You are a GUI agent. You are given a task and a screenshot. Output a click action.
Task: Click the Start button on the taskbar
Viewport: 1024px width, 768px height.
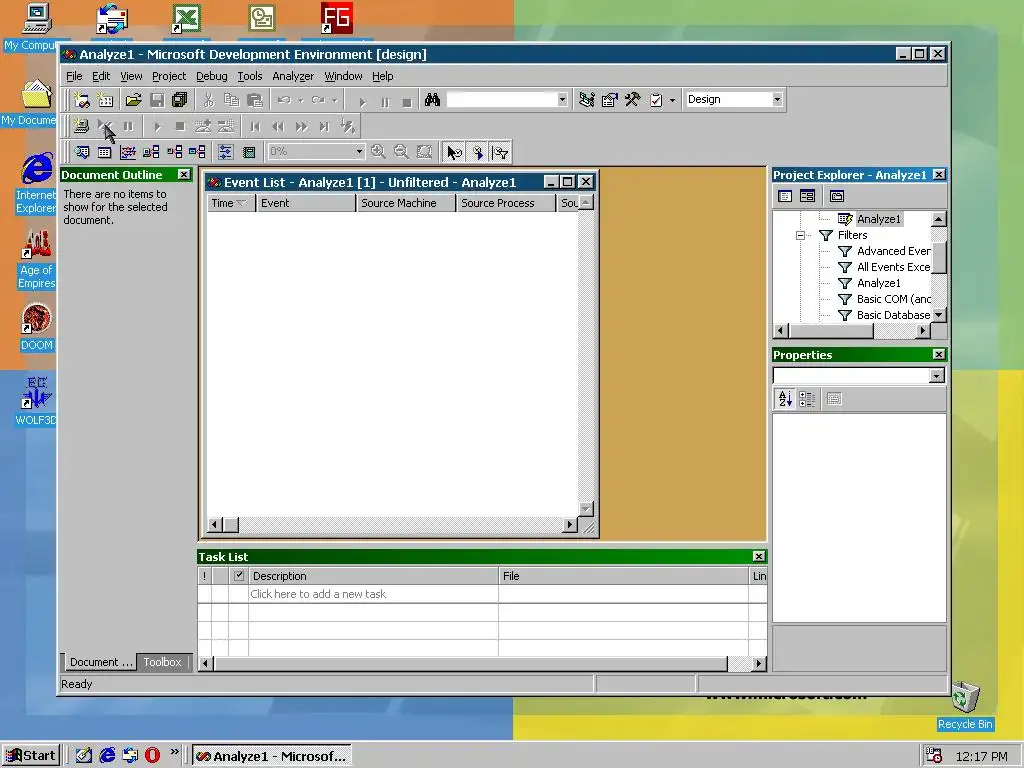(x=31, y=756)
